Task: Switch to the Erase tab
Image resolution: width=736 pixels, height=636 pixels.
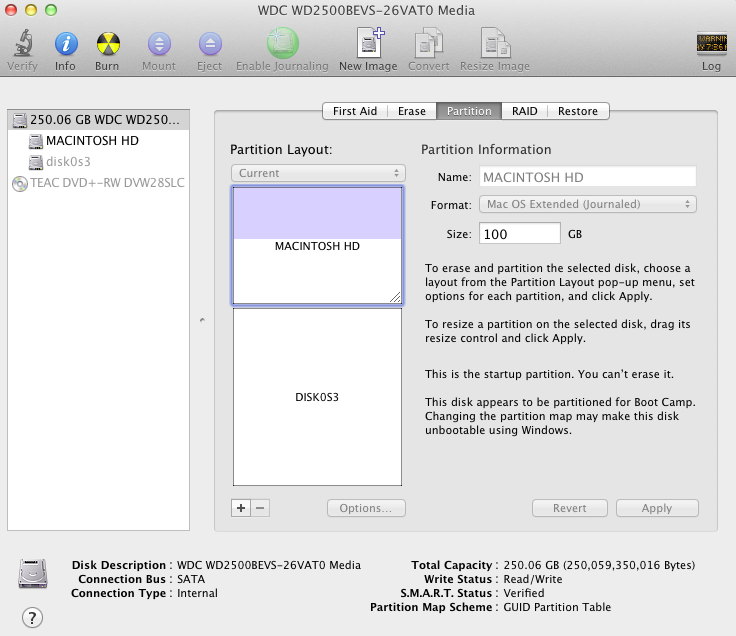Action: (411, 111)
